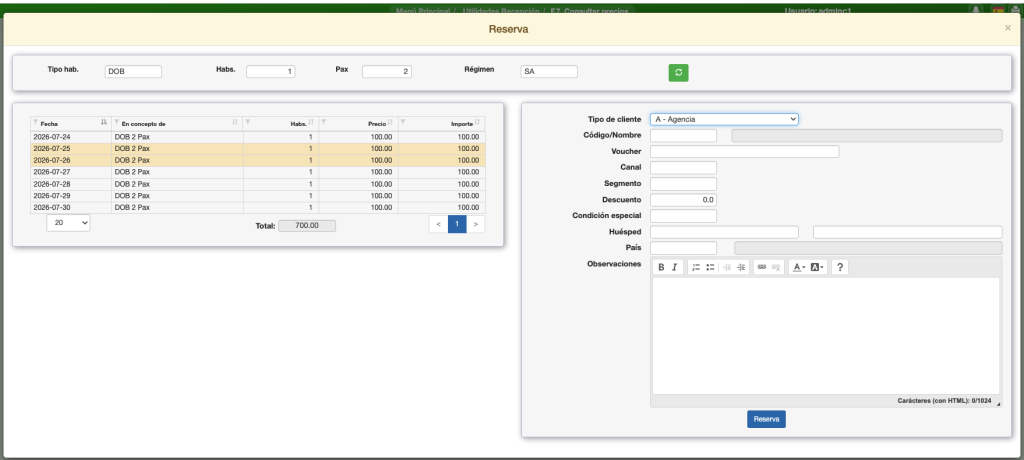Image resolution: width=1024 pixels, height=460 pixels.
Task: Click the Código/Nombre code input
Action: point(683,136)
